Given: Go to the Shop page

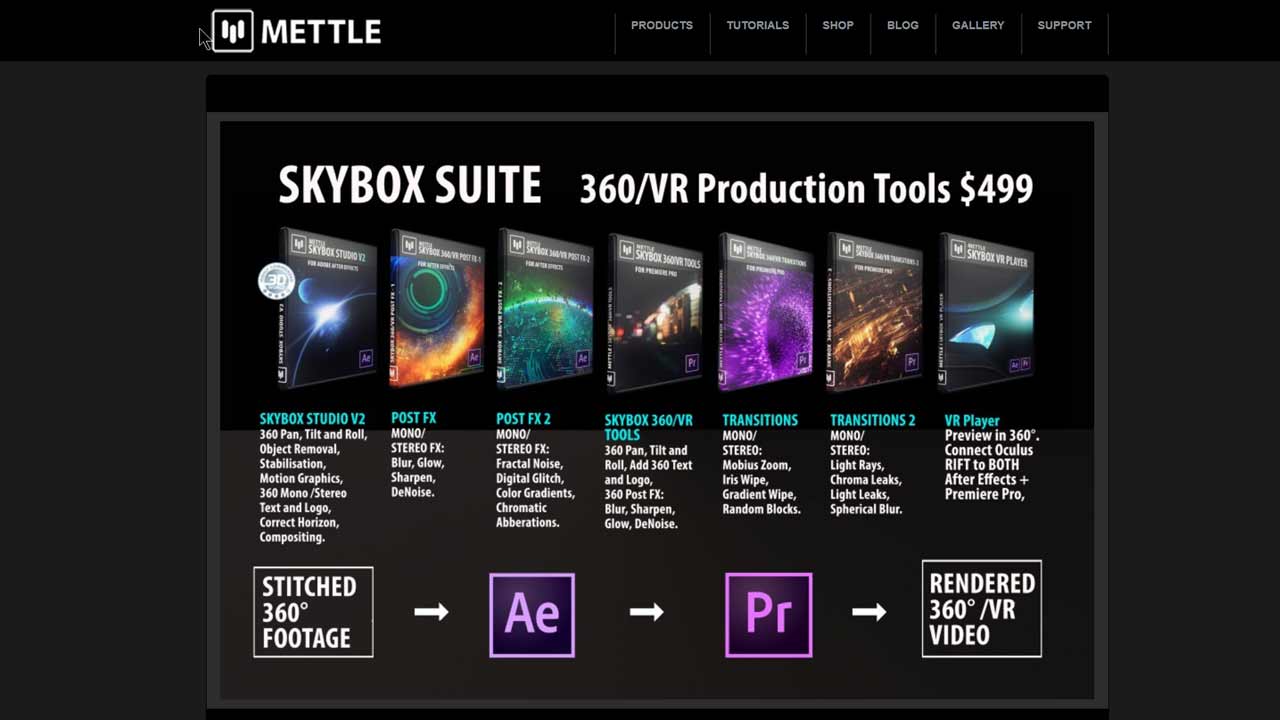Looking at the screenshot, I should click(x=838, y=26).
